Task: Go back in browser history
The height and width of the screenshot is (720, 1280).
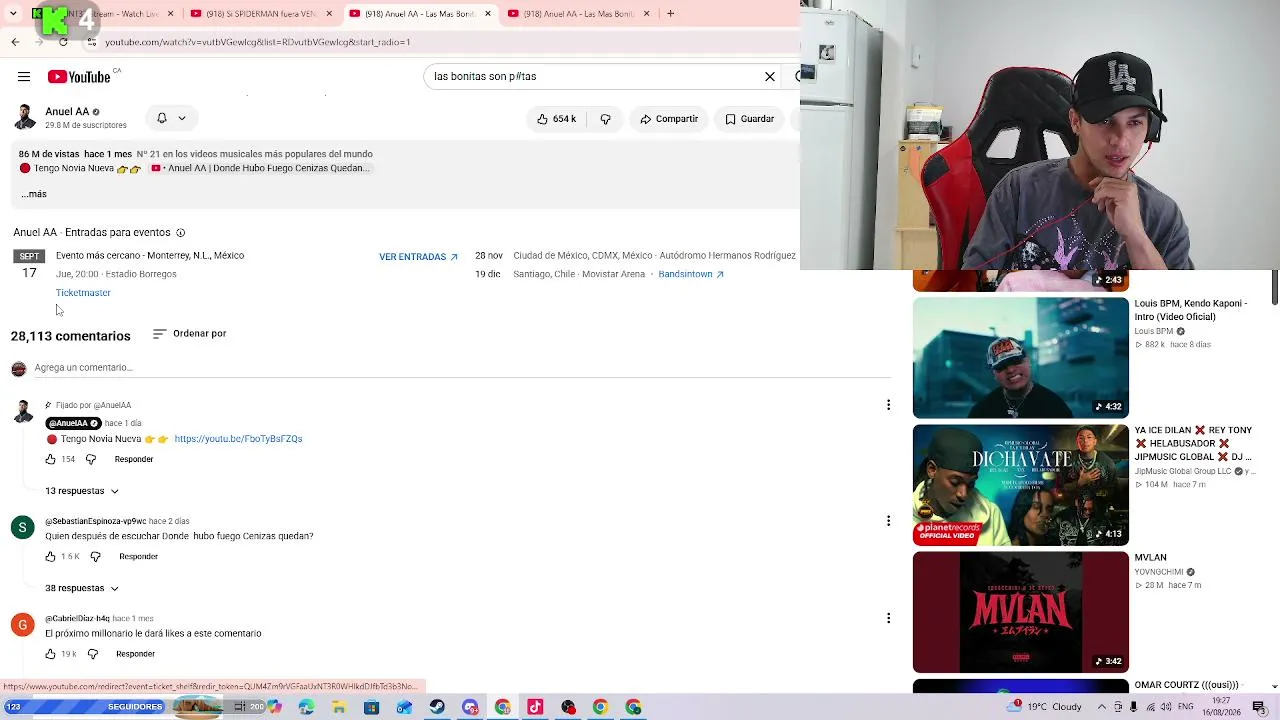Action: 15,42
